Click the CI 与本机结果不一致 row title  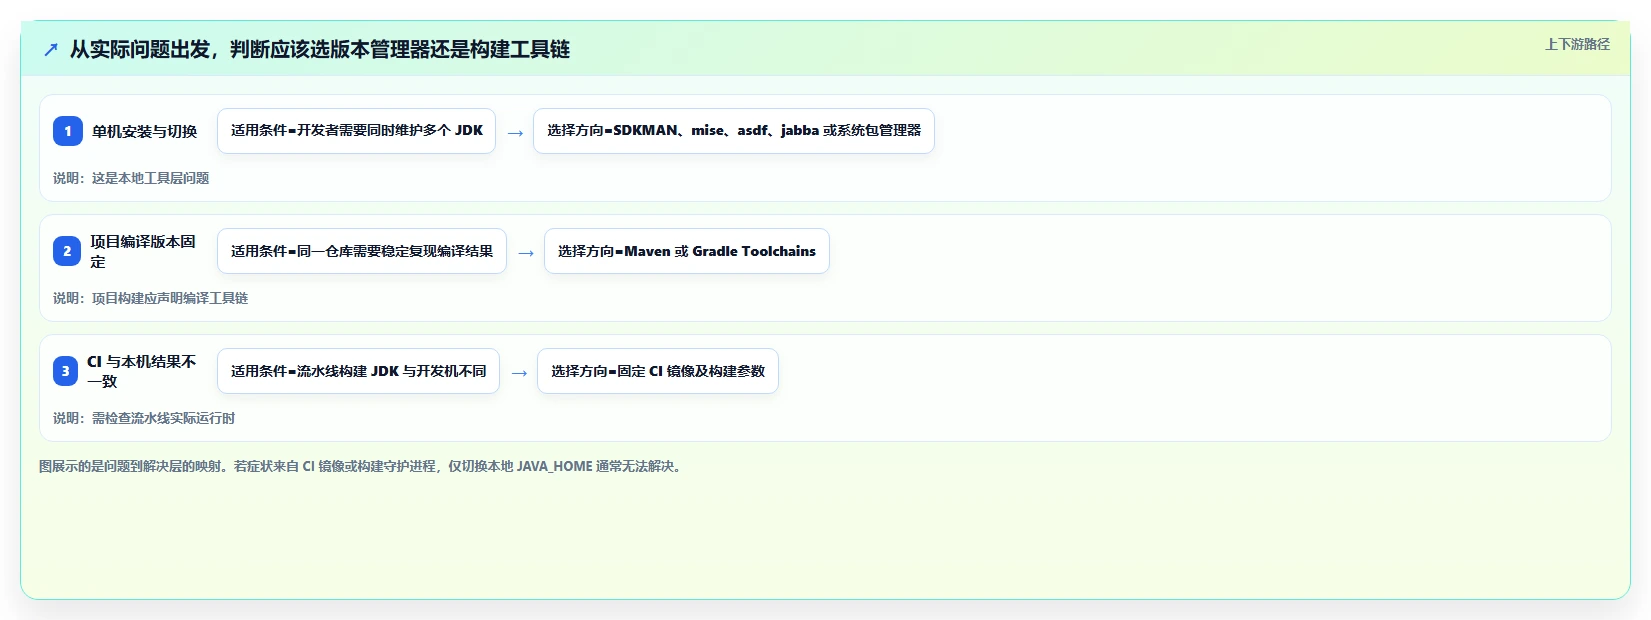[x=141, y=371]
